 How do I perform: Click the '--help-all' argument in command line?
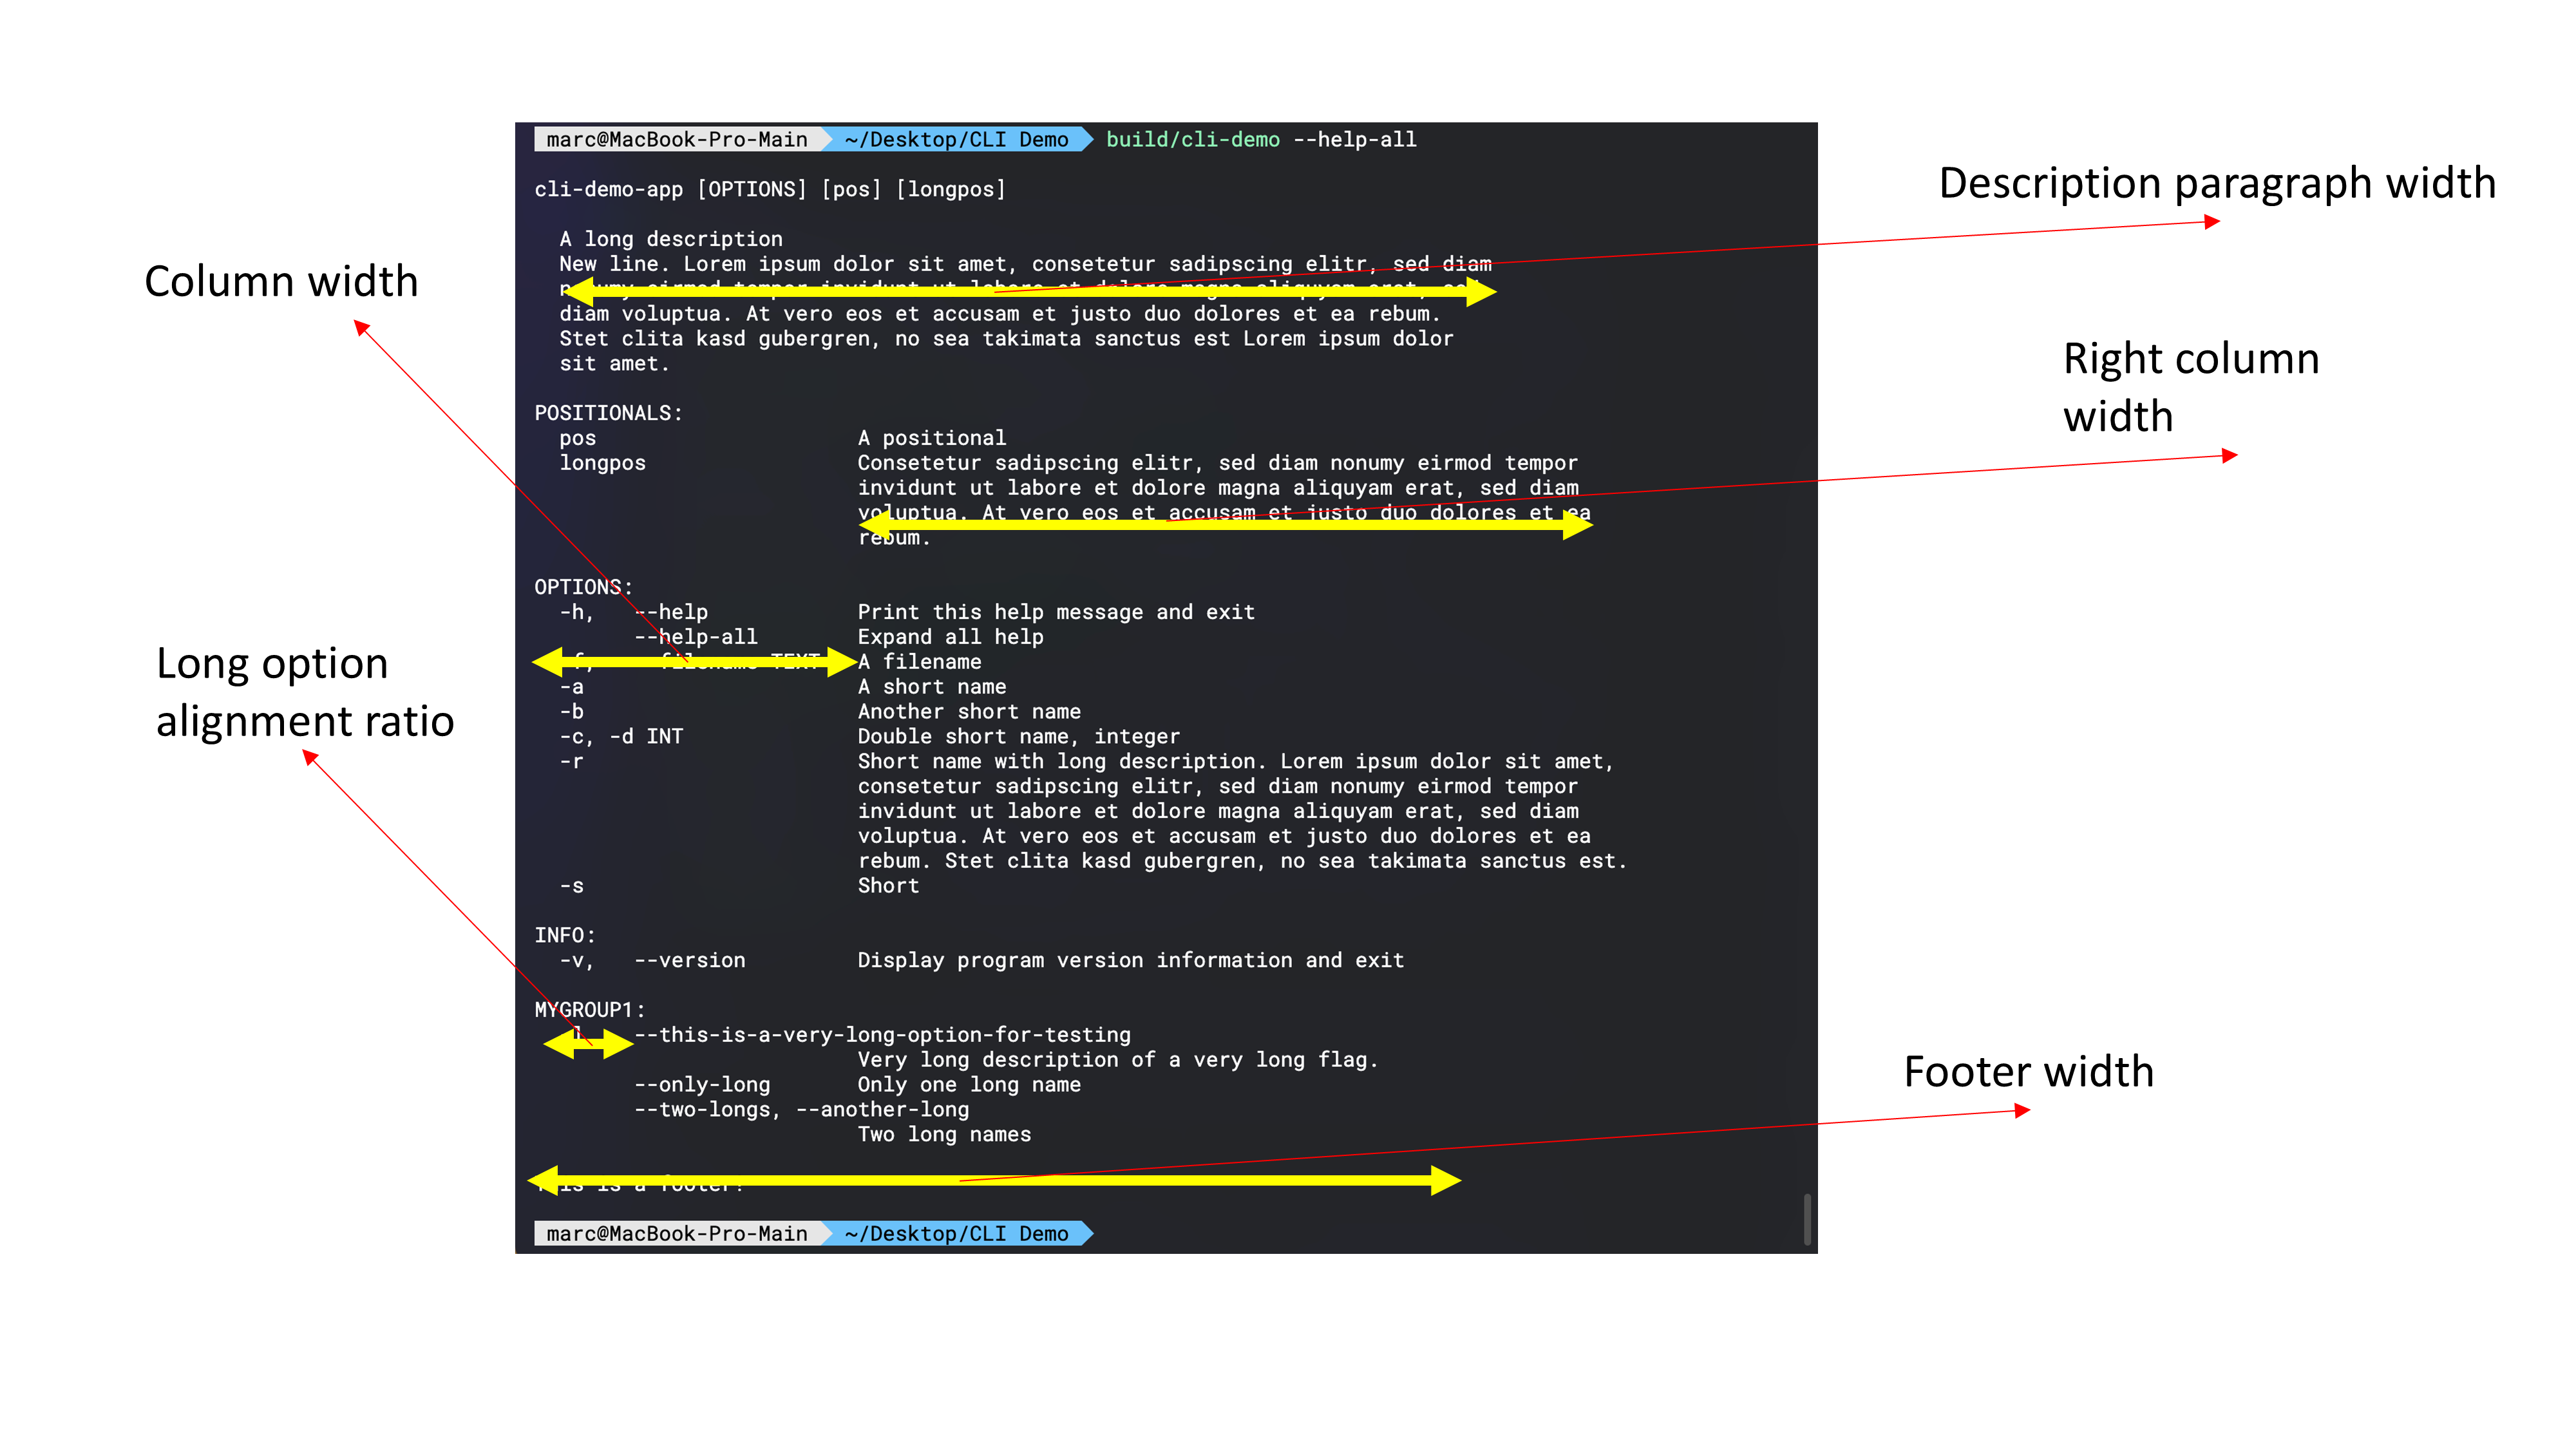tap(1354, 140)
